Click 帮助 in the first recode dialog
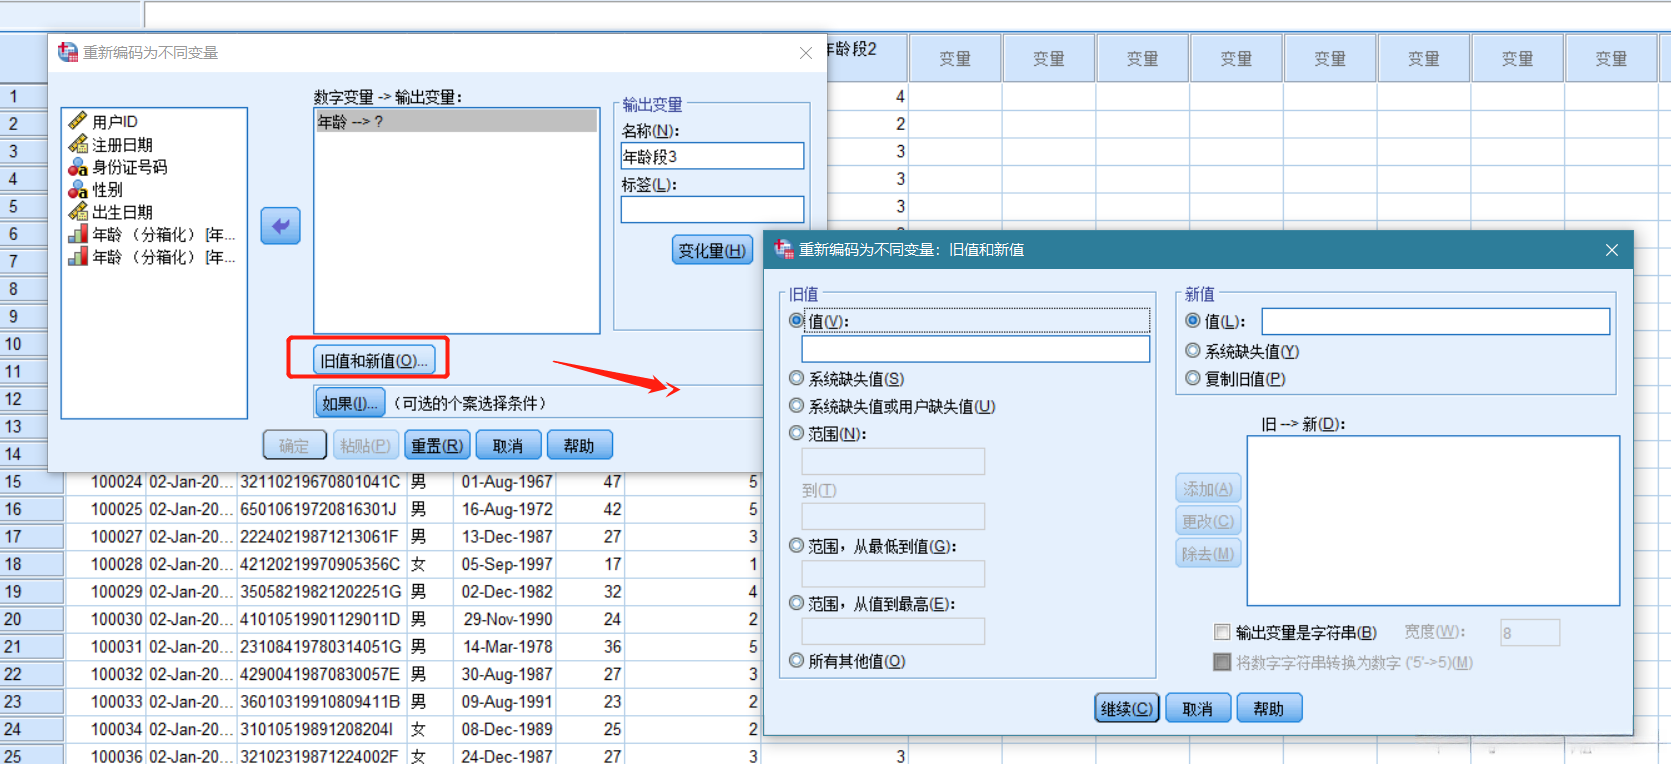 coord(579,446)
